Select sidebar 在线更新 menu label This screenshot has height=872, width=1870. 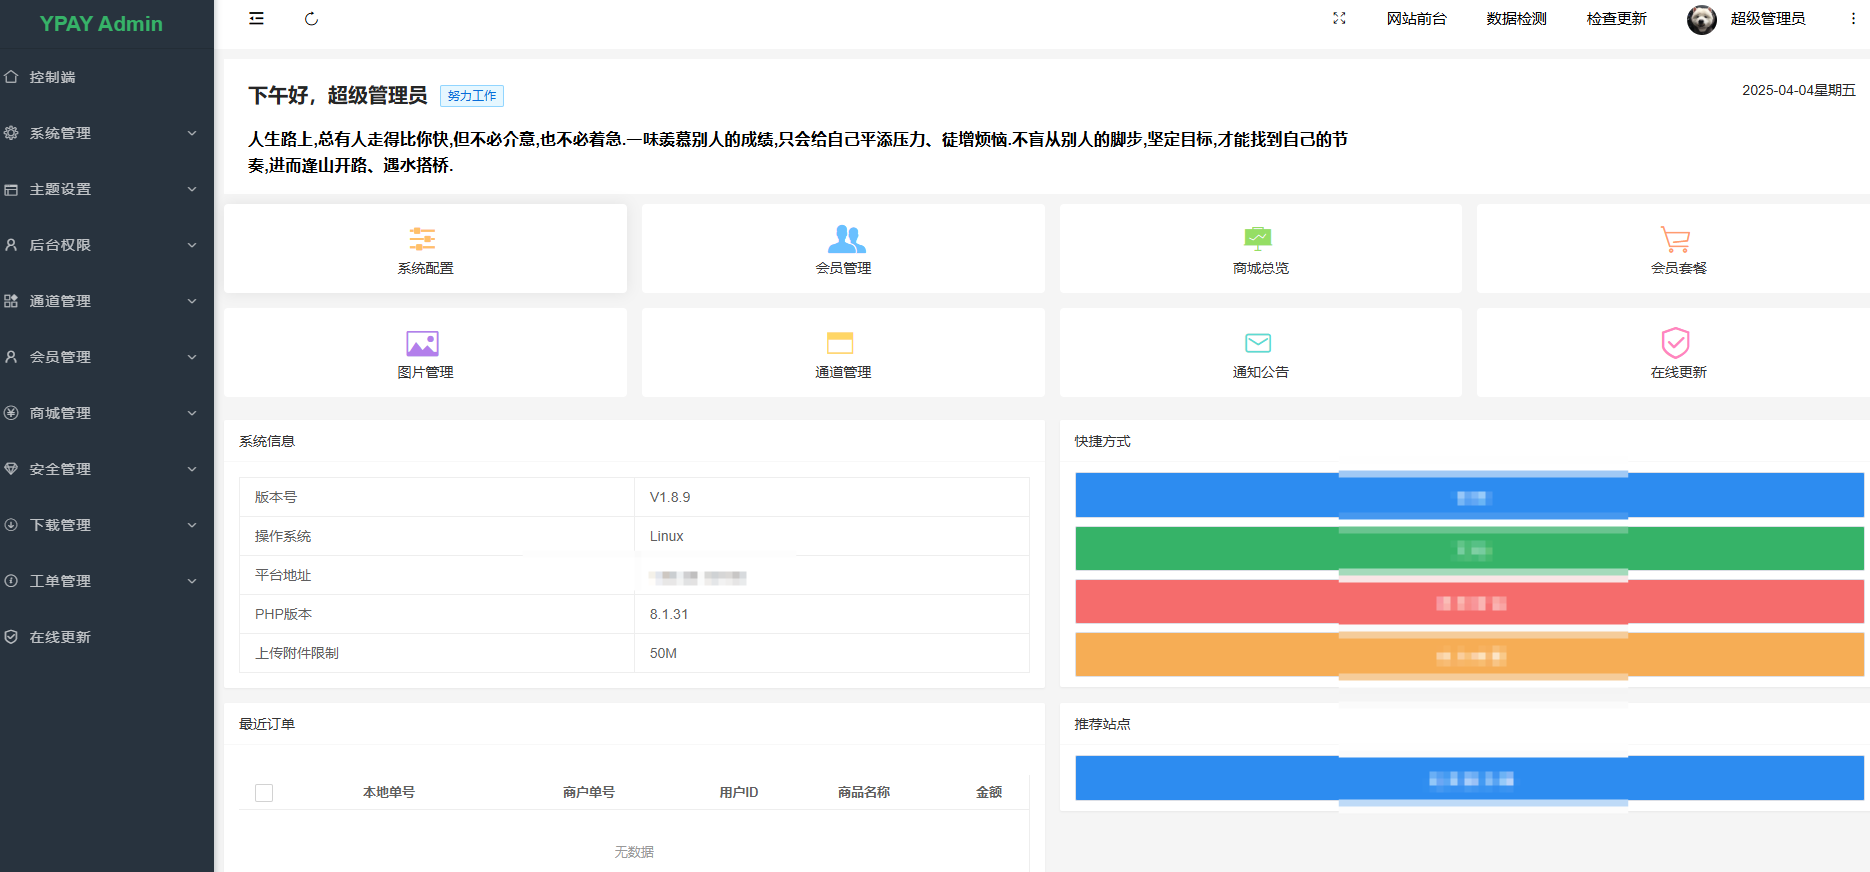(60, 637)
